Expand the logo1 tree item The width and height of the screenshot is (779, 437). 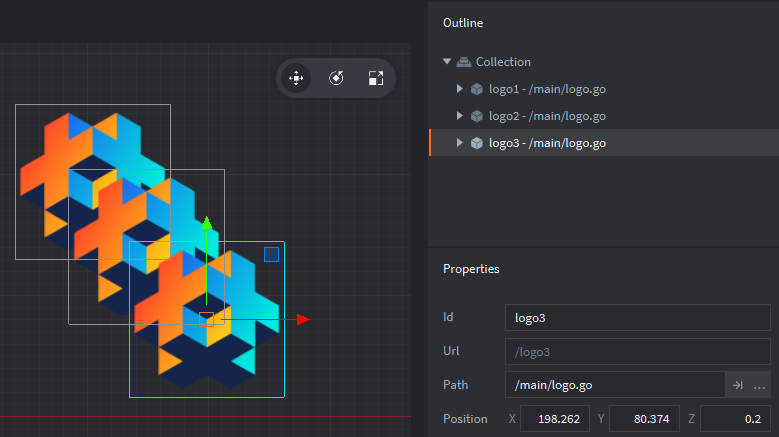460,89
